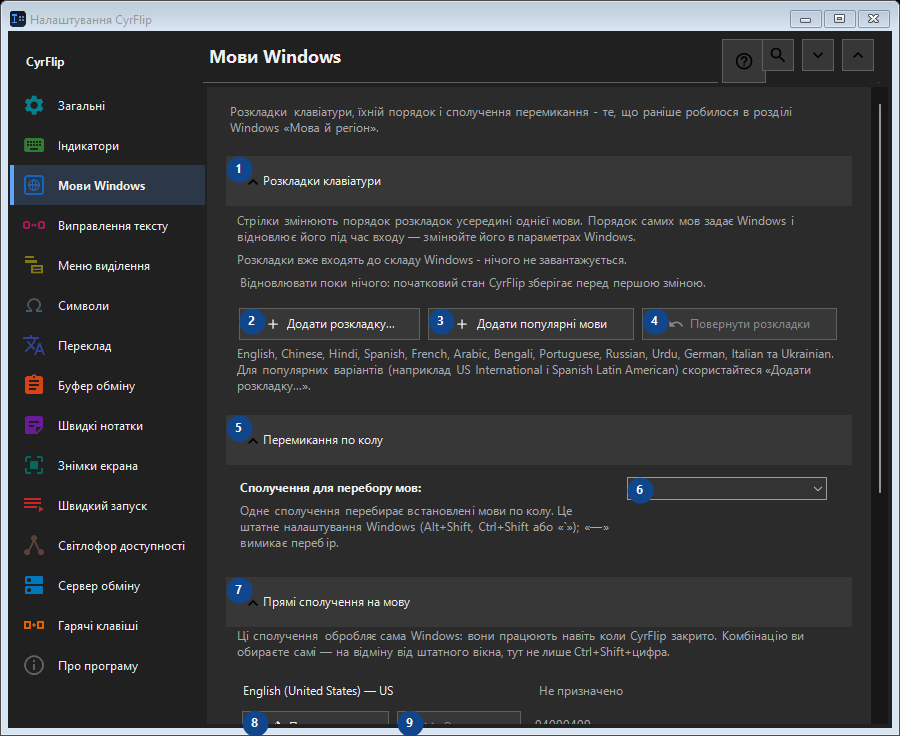Select Виправлення тексту in the sidebar

click(107, 226)
